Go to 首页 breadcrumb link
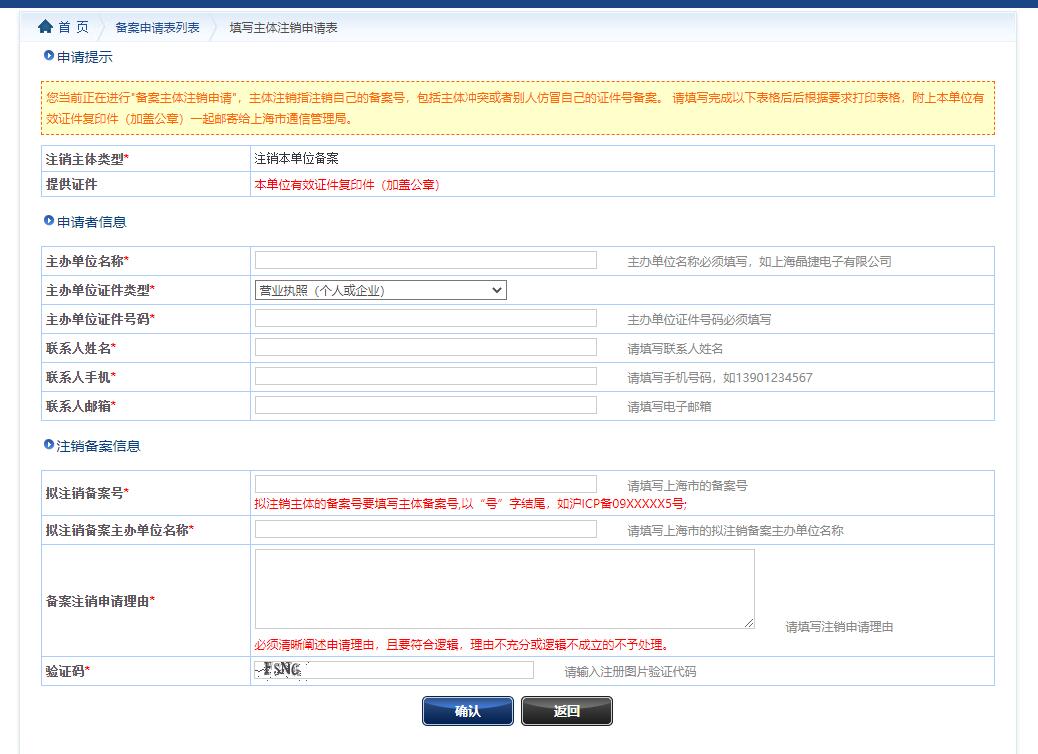The image size is (1038, 754). [73, 27]
